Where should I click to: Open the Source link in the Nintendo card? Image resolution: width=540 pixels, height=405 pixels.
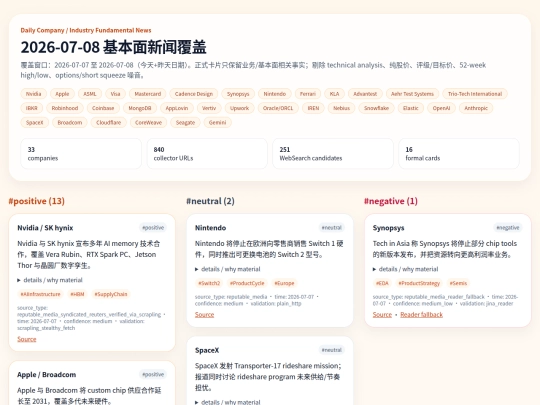204,314
